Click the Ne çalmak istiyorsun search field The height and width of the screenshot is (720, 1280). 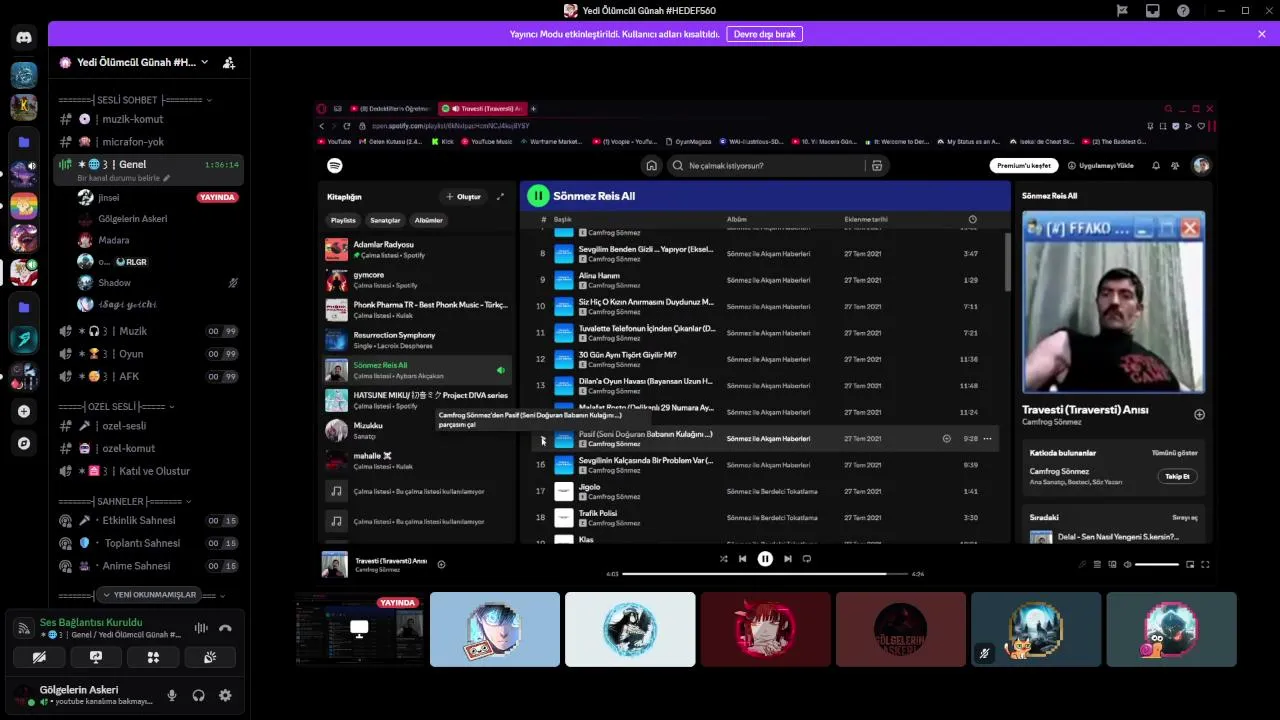[x=777, y=166]
